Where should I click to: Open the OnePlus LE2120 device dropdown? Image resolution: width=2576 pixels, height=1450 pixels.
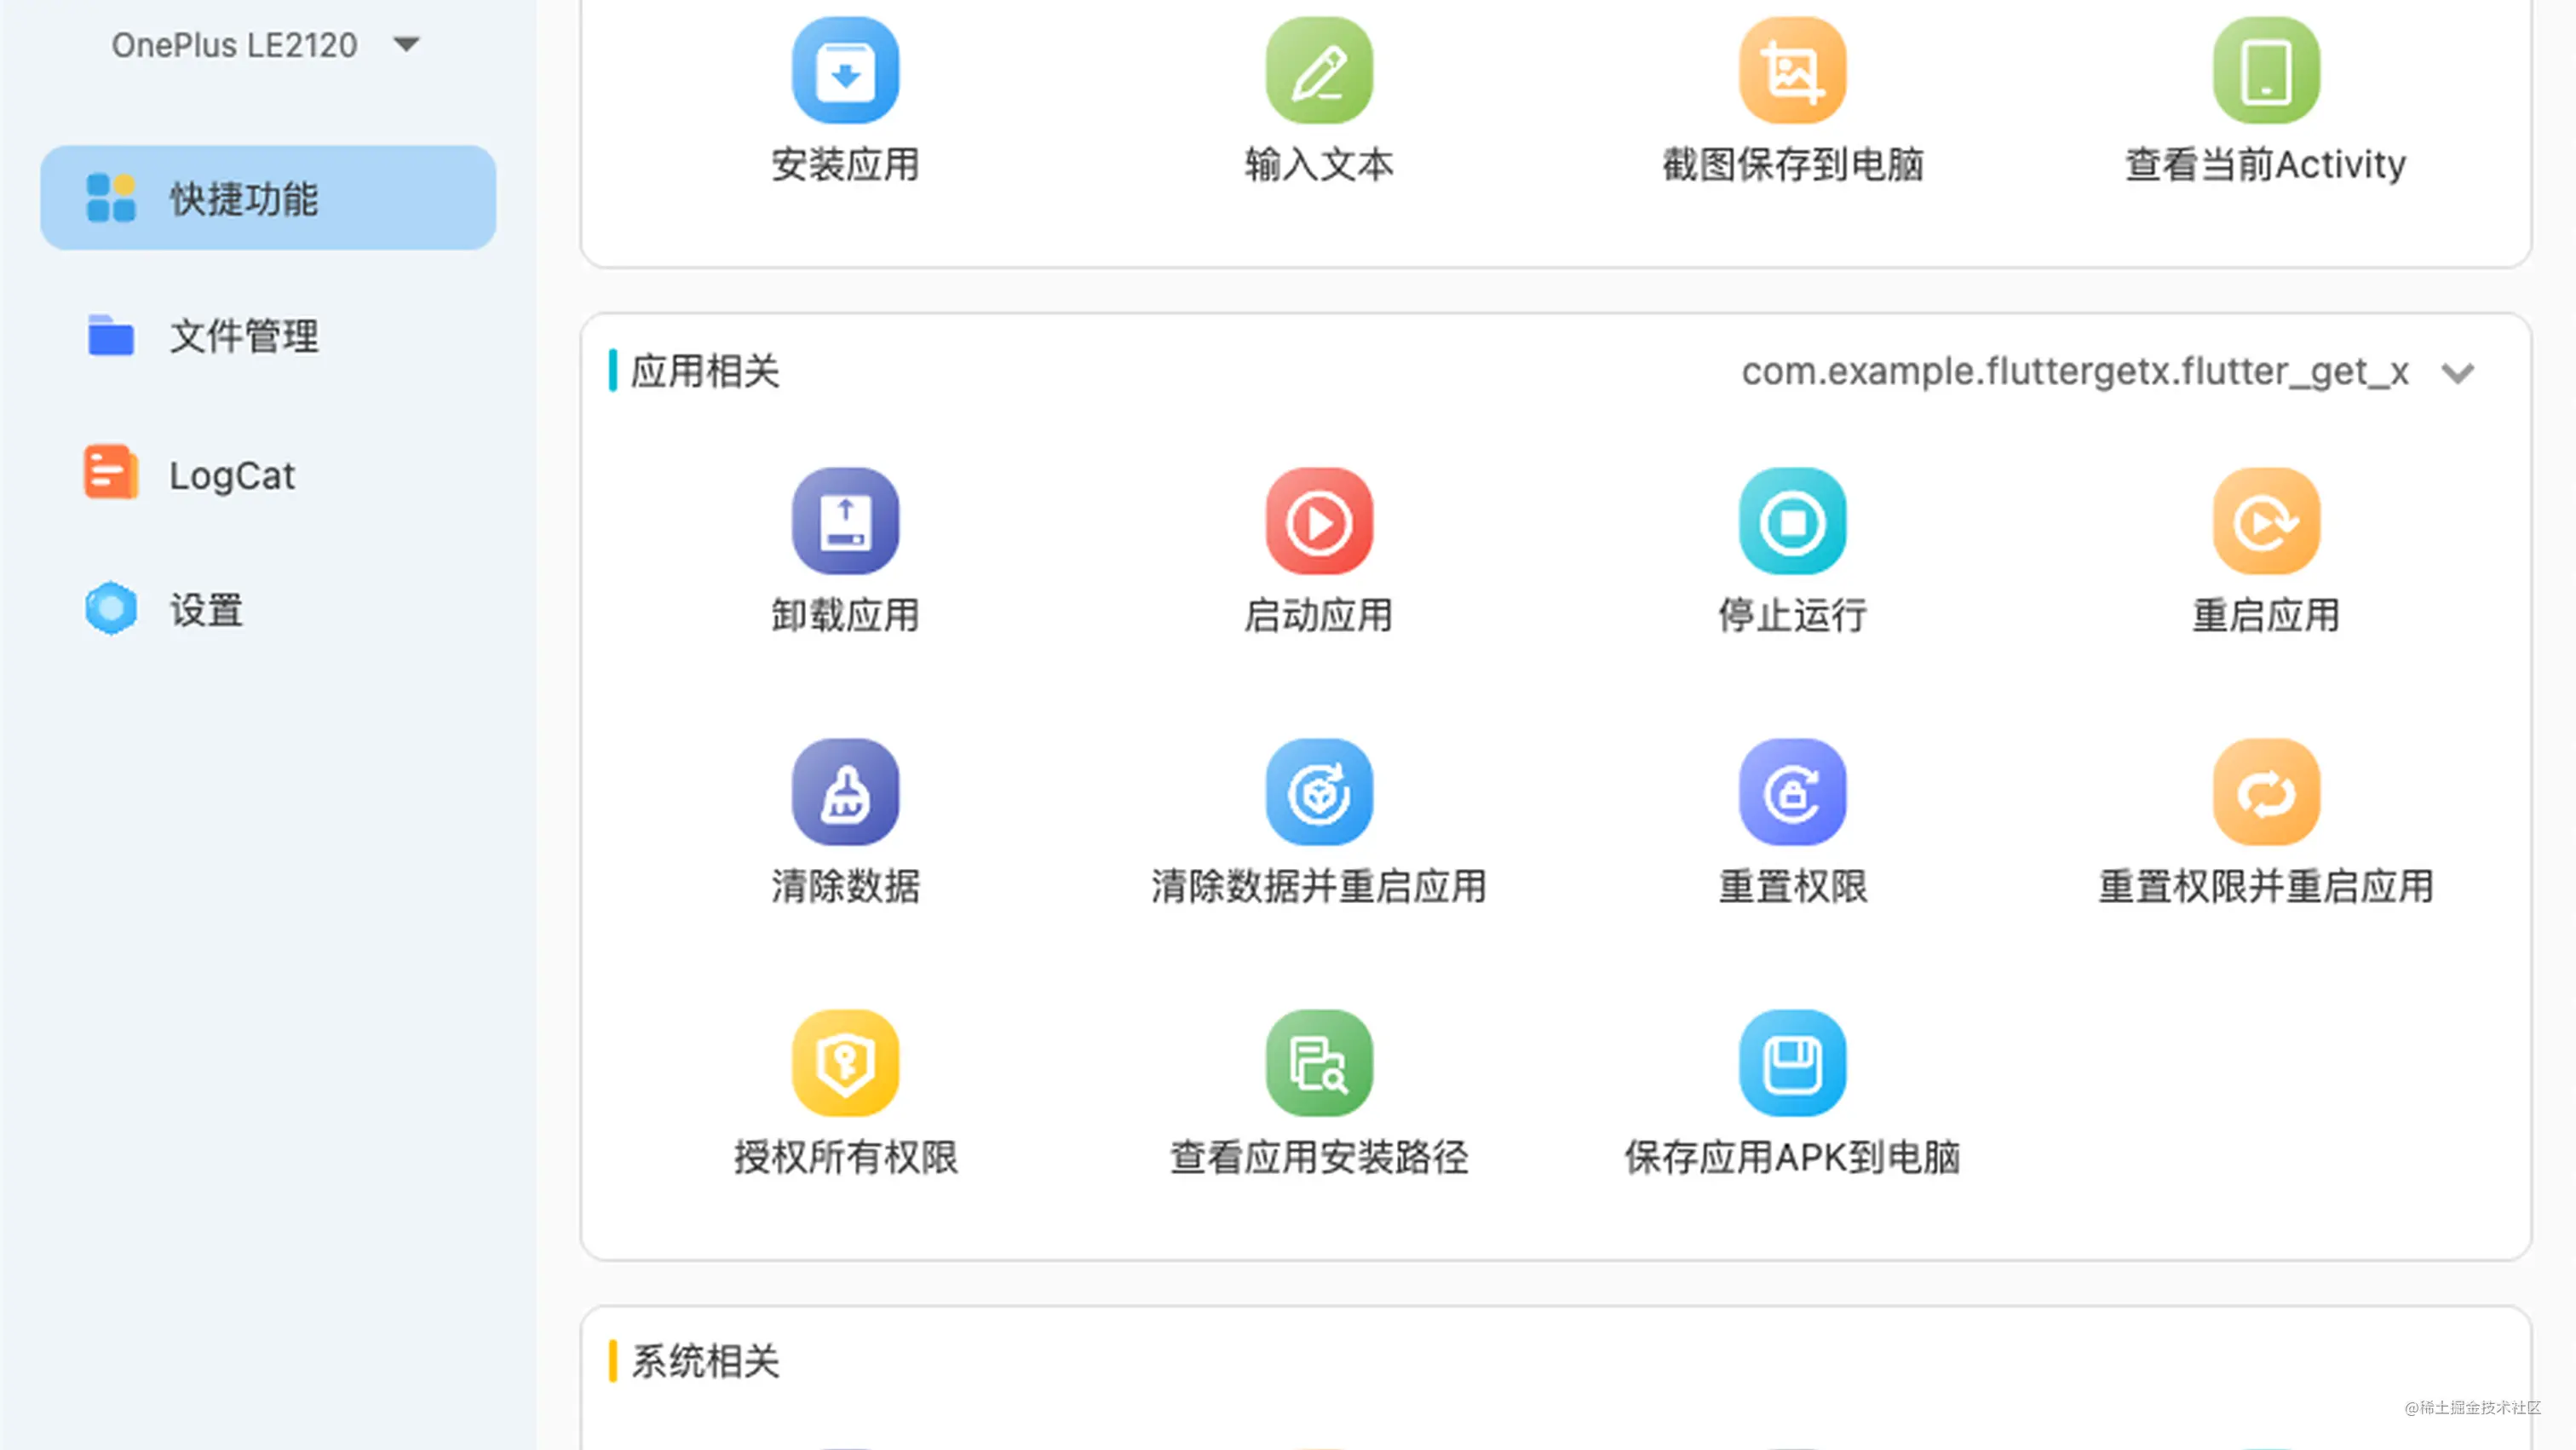[265, 45]
